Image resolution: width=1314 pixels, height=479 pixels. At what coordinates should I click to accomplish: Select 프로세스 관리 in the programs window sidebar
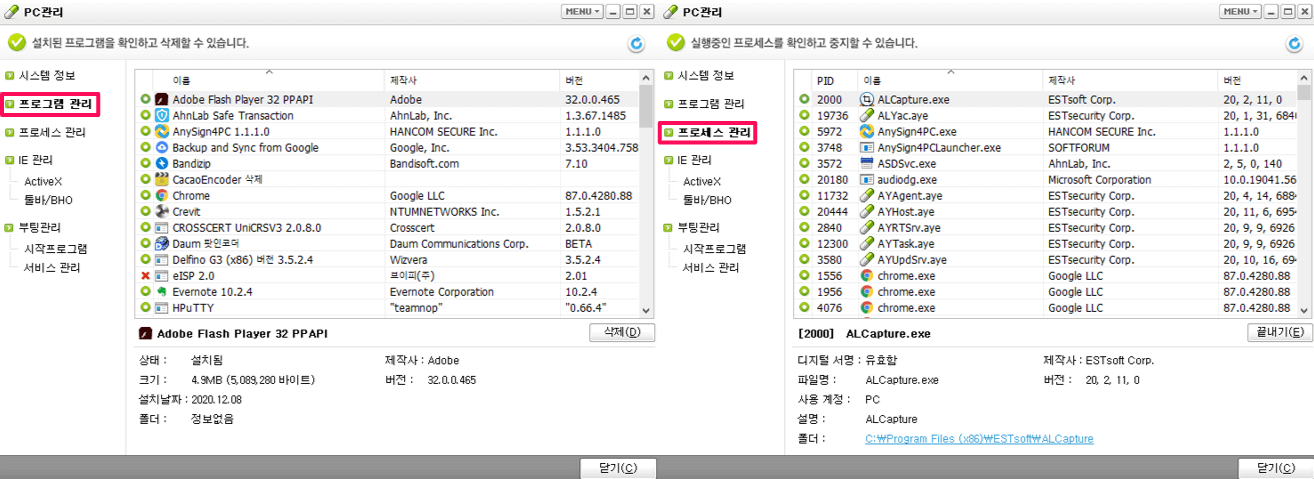[x=52, y=132]
